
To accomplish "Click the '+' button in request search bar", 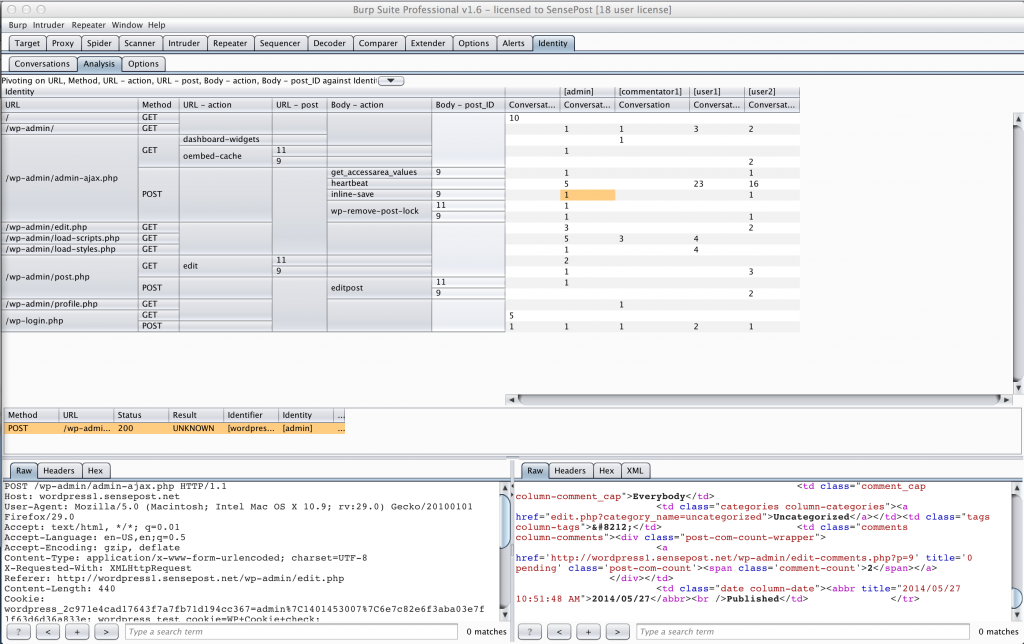I will click(x=78, y=631).
